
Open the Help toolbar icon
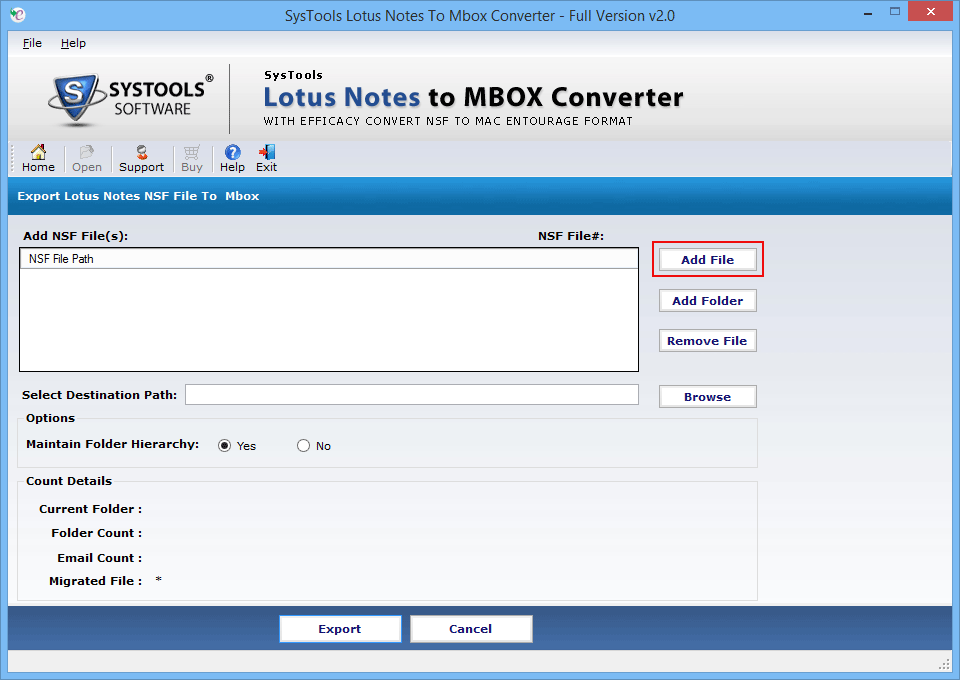coord(232,159)
